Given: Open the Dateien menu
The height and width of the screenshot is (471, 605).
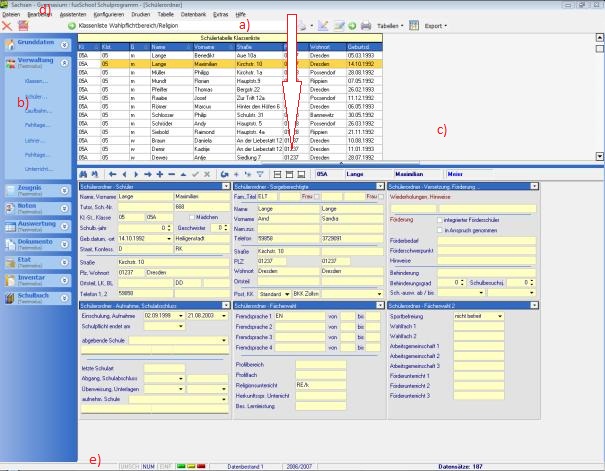Looking at the screenshot, I should click(x=11, y=14).
